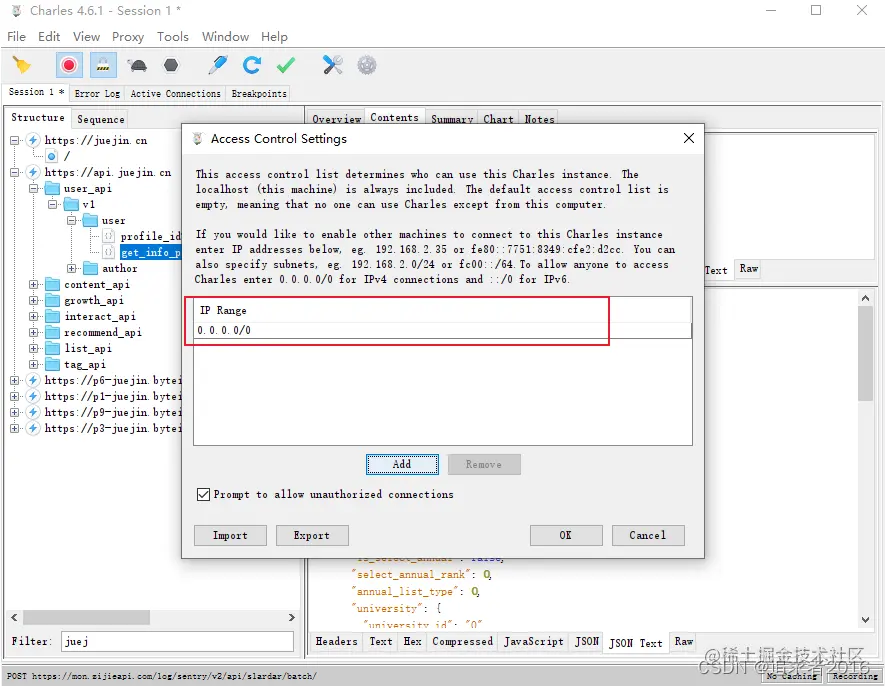This screenshot has width=885, height=686.
Task: Expand the recommend_api folder
Action: [34, 332]
